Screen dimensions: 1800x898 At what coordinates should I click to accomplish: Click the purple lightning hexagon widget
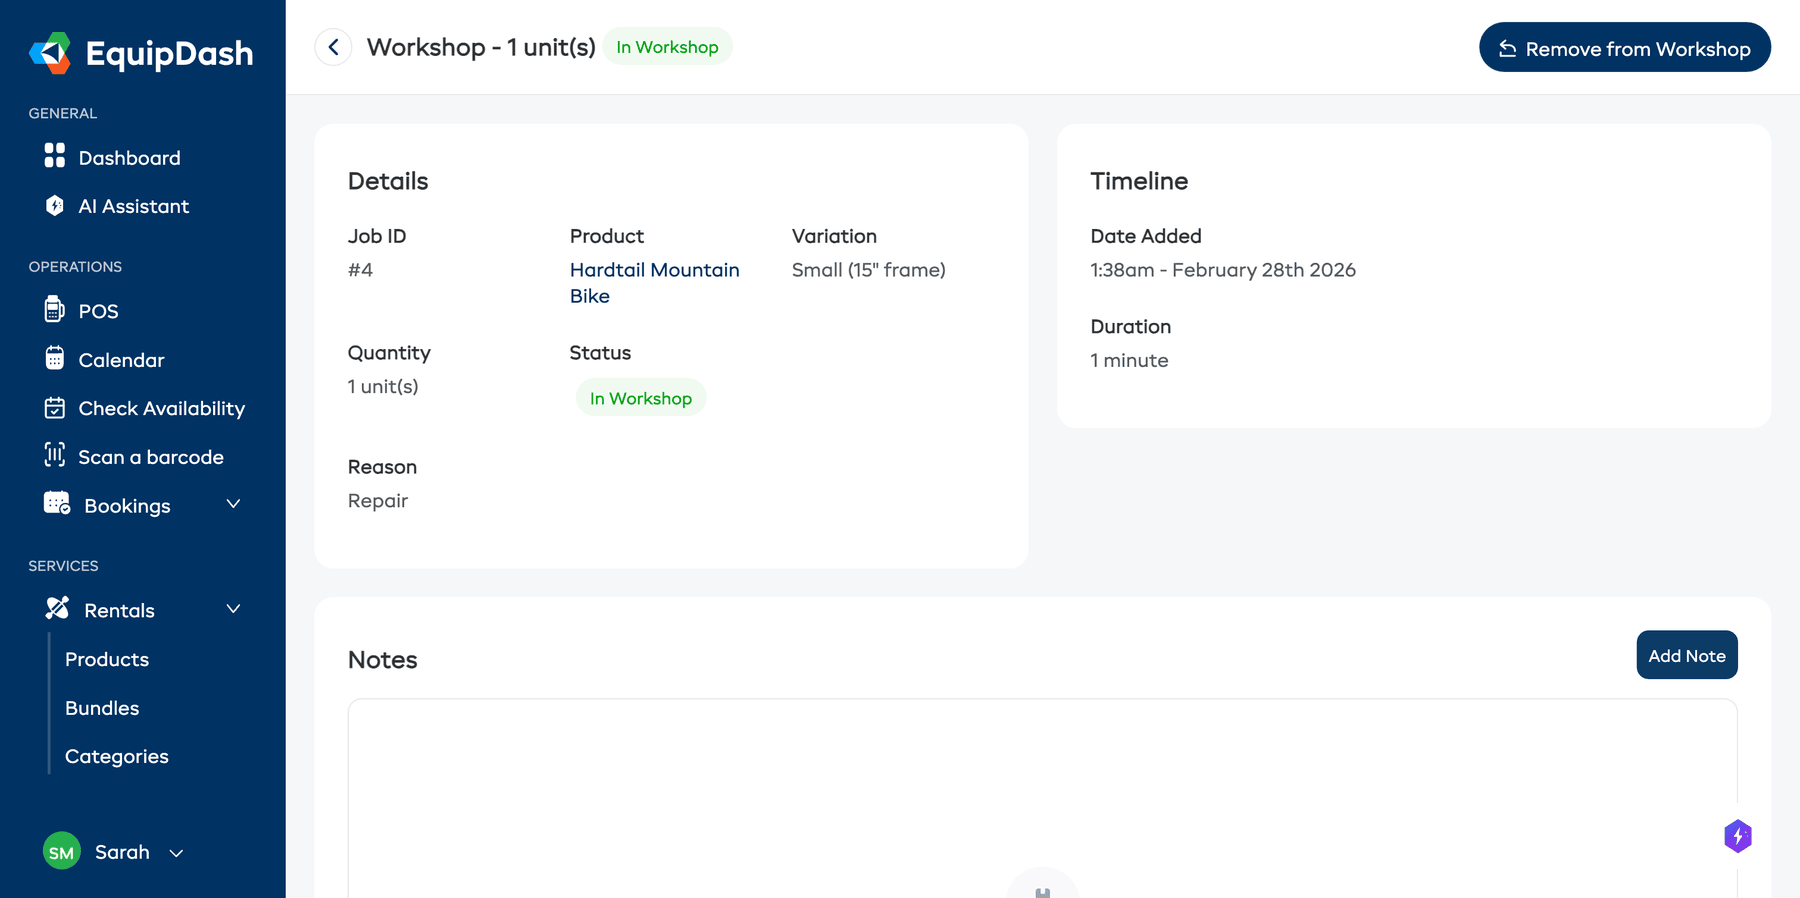click(1738, 836)
